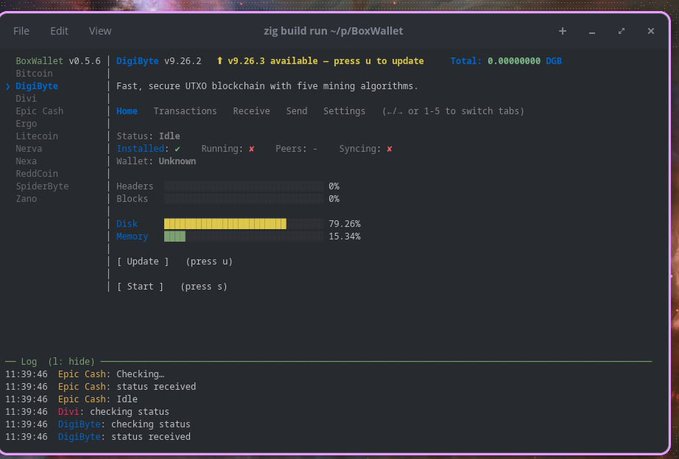Image resolution: width=679 pixels, height=459 pixels.
Task: Click the 15.34% memory value
Action: [344, 236]
